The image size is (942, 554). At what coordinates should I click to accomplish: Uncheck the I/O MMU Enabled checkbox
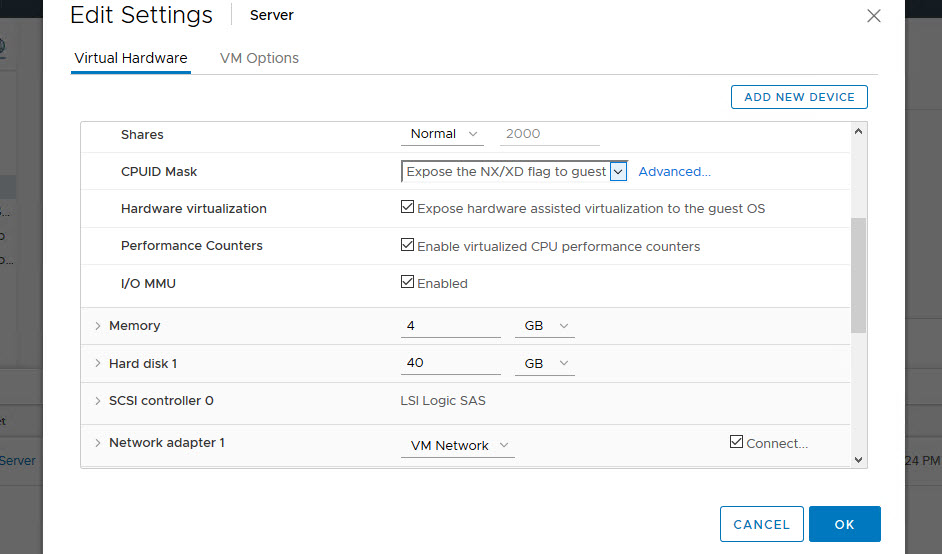point(407,282)
